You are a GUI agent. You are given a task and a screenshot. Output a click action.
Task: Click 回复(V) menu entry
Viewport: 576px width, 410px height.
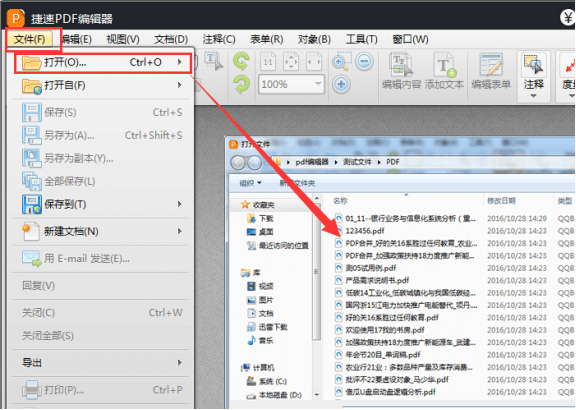tap(102, 286)
